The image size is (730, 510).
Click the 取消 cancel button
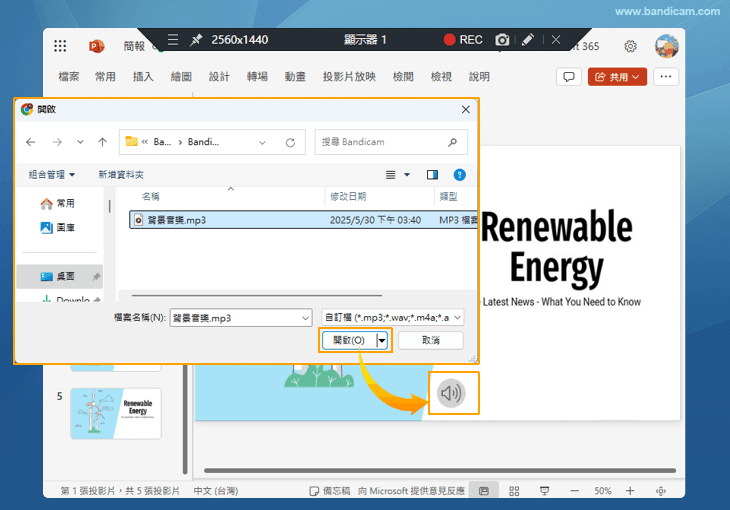click(430, 340)
